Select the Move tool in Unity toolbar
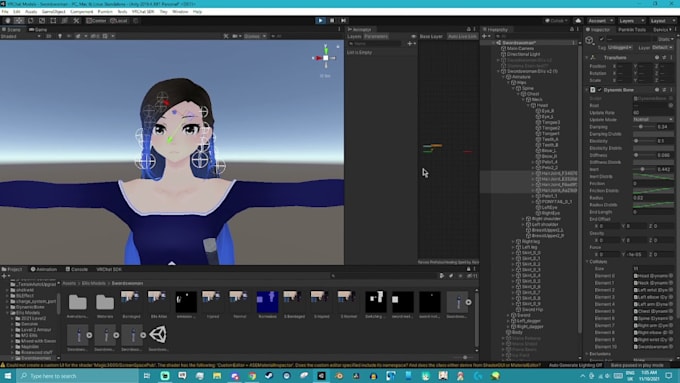Screen dimensions: 680x383 (19, 20)
